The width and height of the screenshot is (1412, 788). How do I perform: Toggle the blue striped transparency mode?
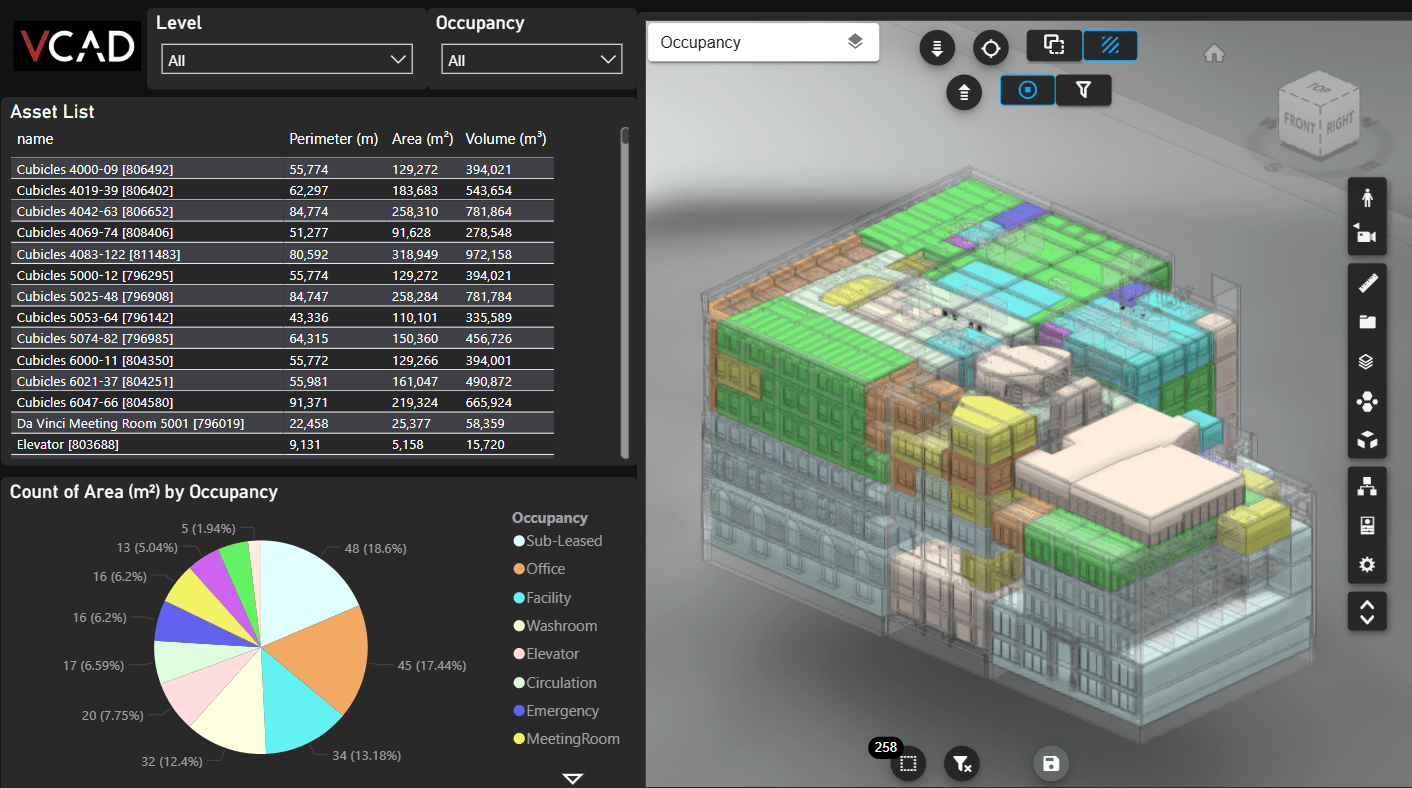click(x=1109, y=45)
